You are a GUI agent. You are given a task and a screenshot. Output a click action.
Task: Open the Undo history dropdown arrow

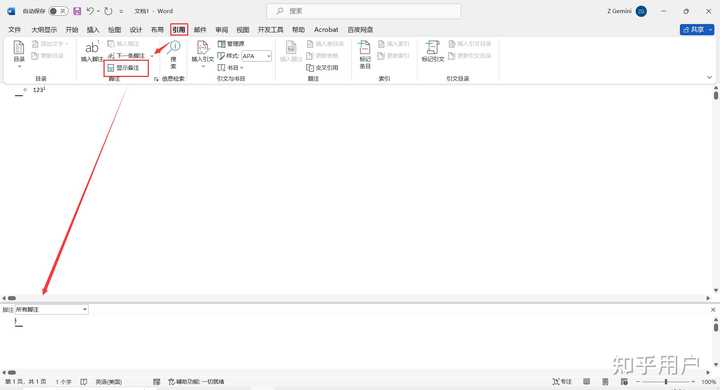pyautogui.click(x=97, y=11)
